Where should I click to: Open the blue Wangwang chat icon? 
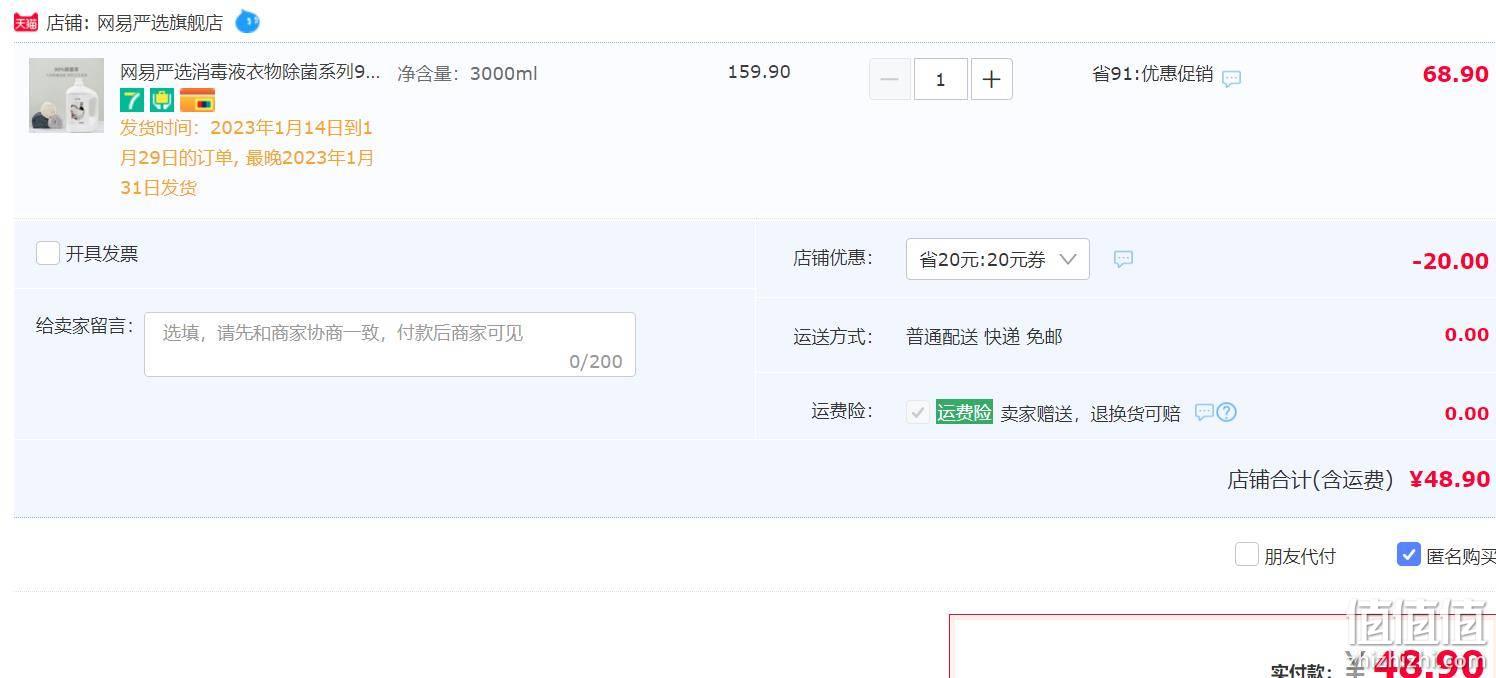[x=247, y=21]
